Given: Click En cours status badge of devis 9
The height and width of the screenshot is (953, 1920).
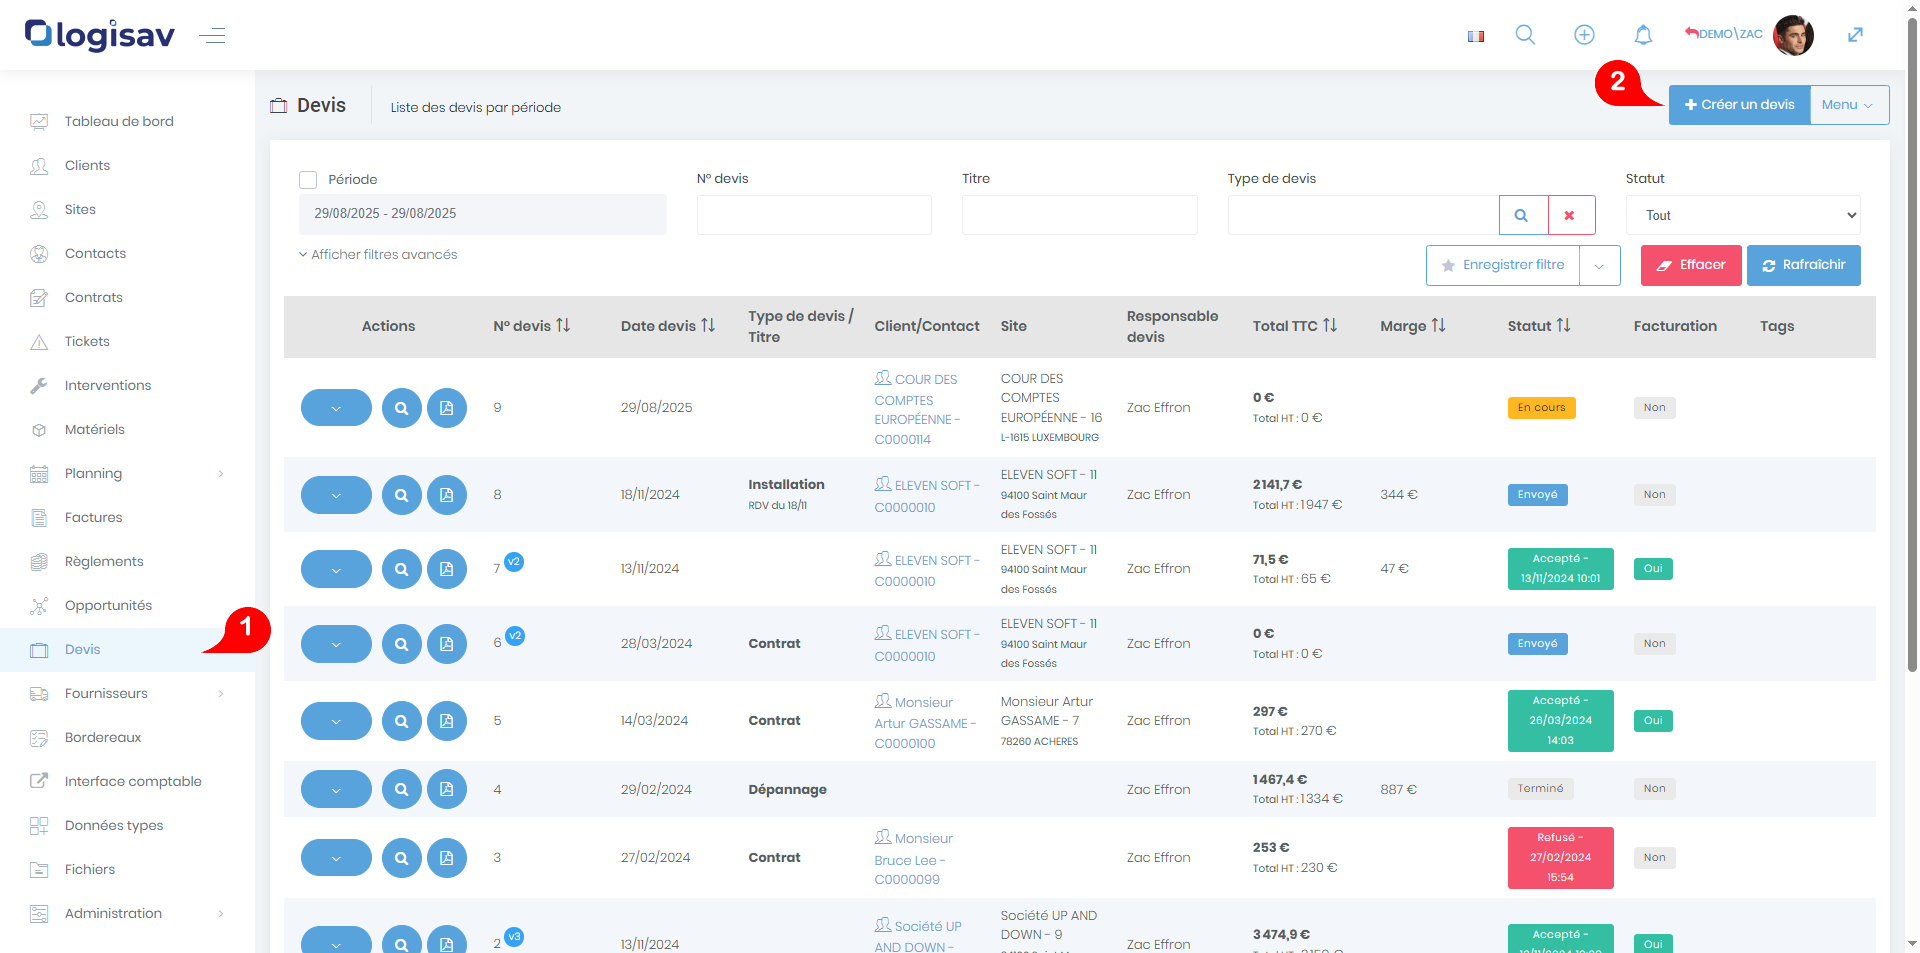Looking at the screenshot, I should pyautogui.click(x=1541, y=408).
